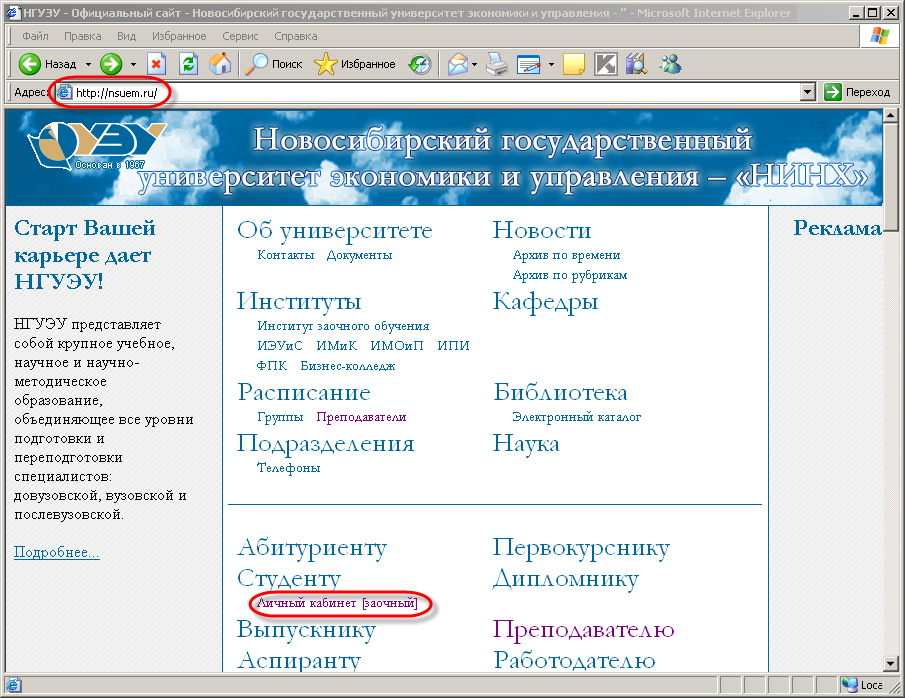Open Архив по времени link
Screen dimensions: 905x698
click(x=567, y=255)
